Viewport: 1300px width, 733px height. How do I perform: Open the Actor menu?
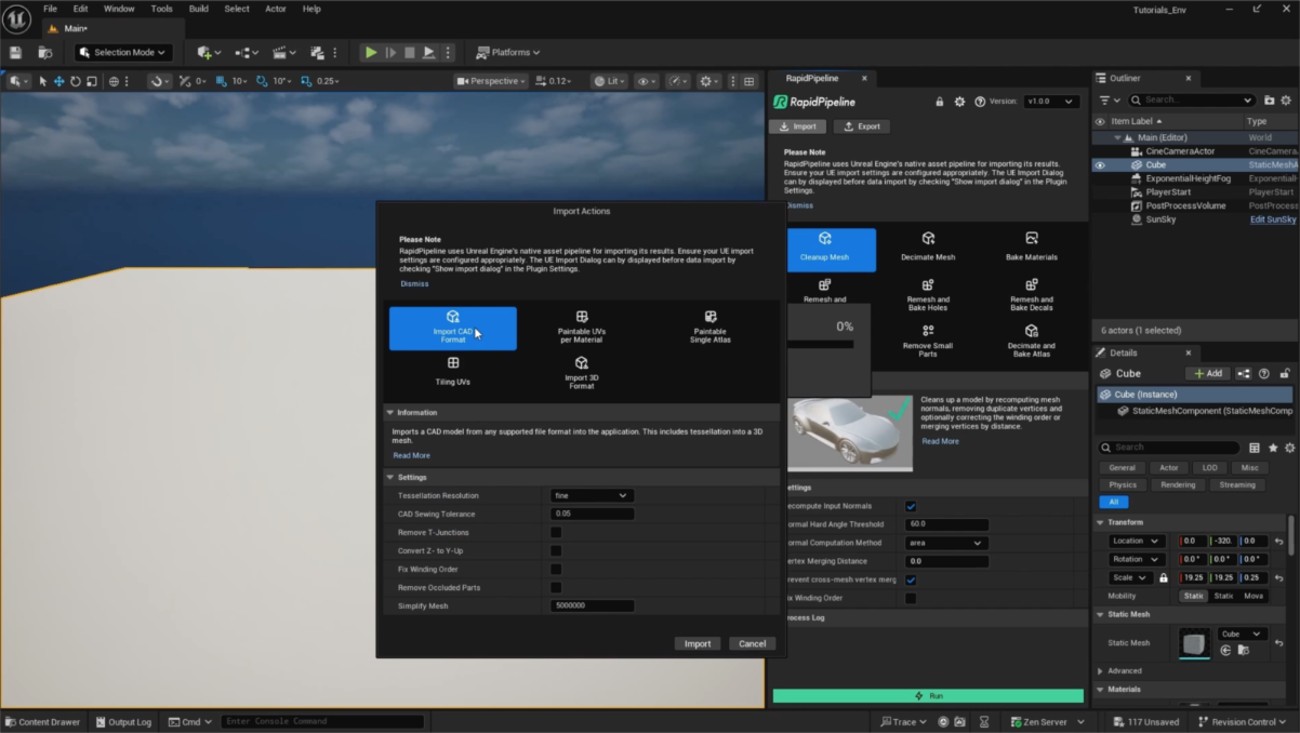275,9
